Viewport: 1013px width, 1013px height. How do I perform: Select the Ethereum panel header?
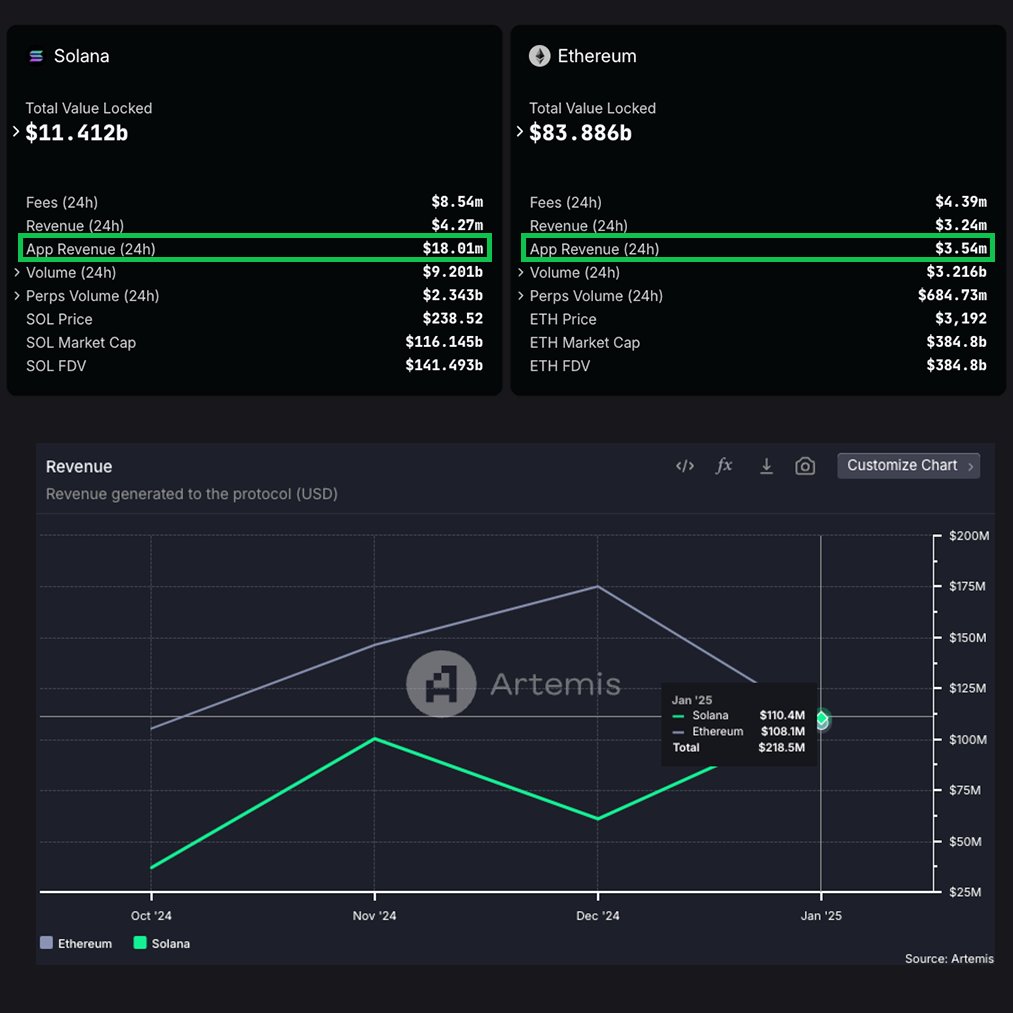[597, 56]
